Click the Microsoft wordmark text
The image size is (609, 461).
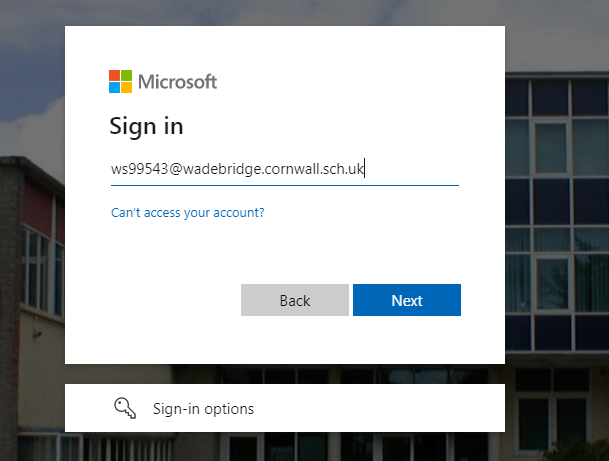(177, 82)
